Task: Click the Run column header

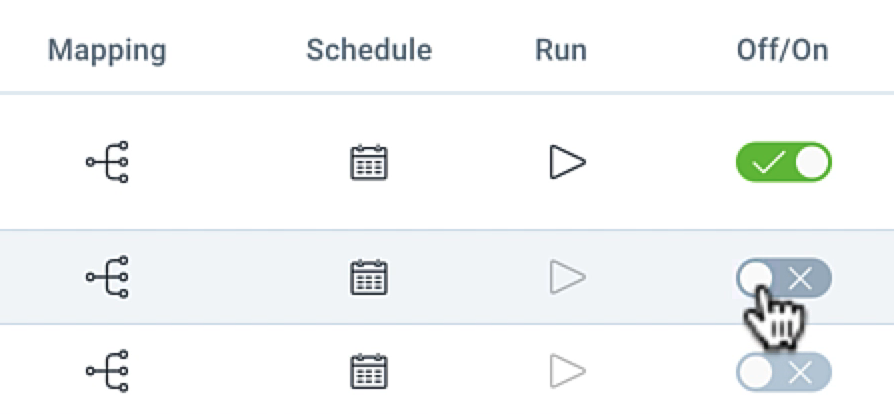Action: click(x=560, y=50)
